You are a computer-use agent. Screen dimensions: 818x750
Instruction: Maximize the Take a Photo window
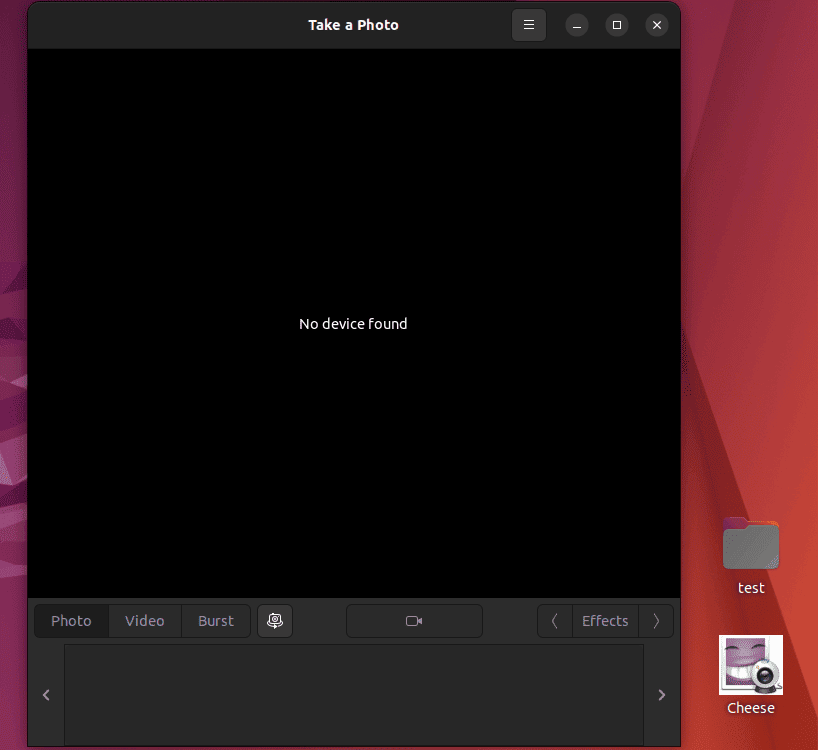tap(617, 25)
